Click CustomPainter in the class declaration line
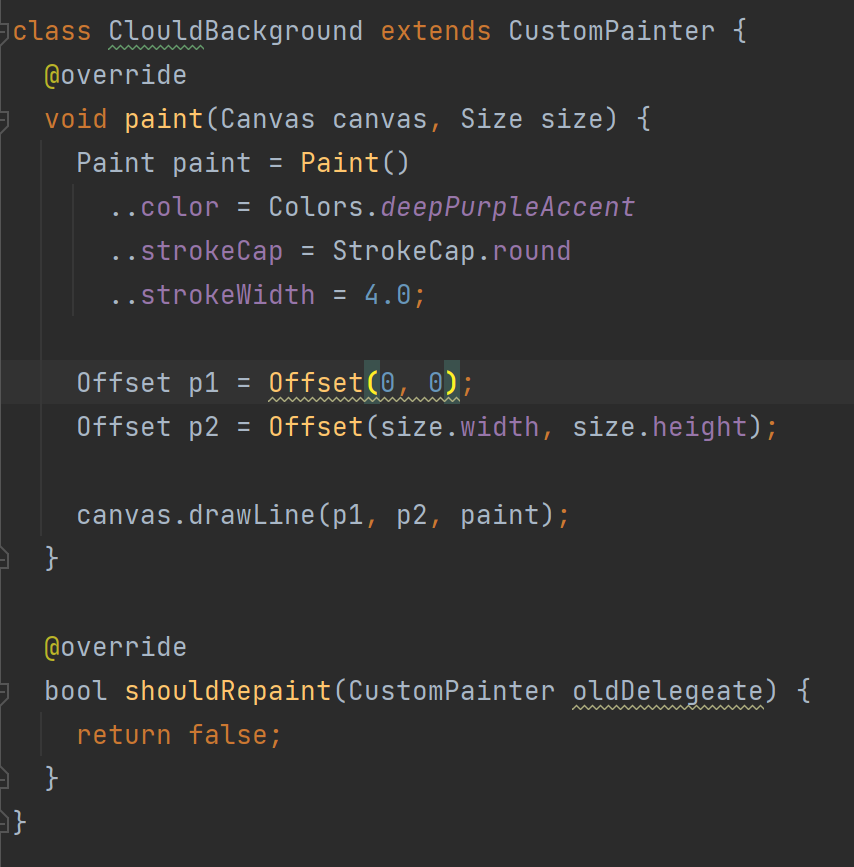 click(611, 31)
